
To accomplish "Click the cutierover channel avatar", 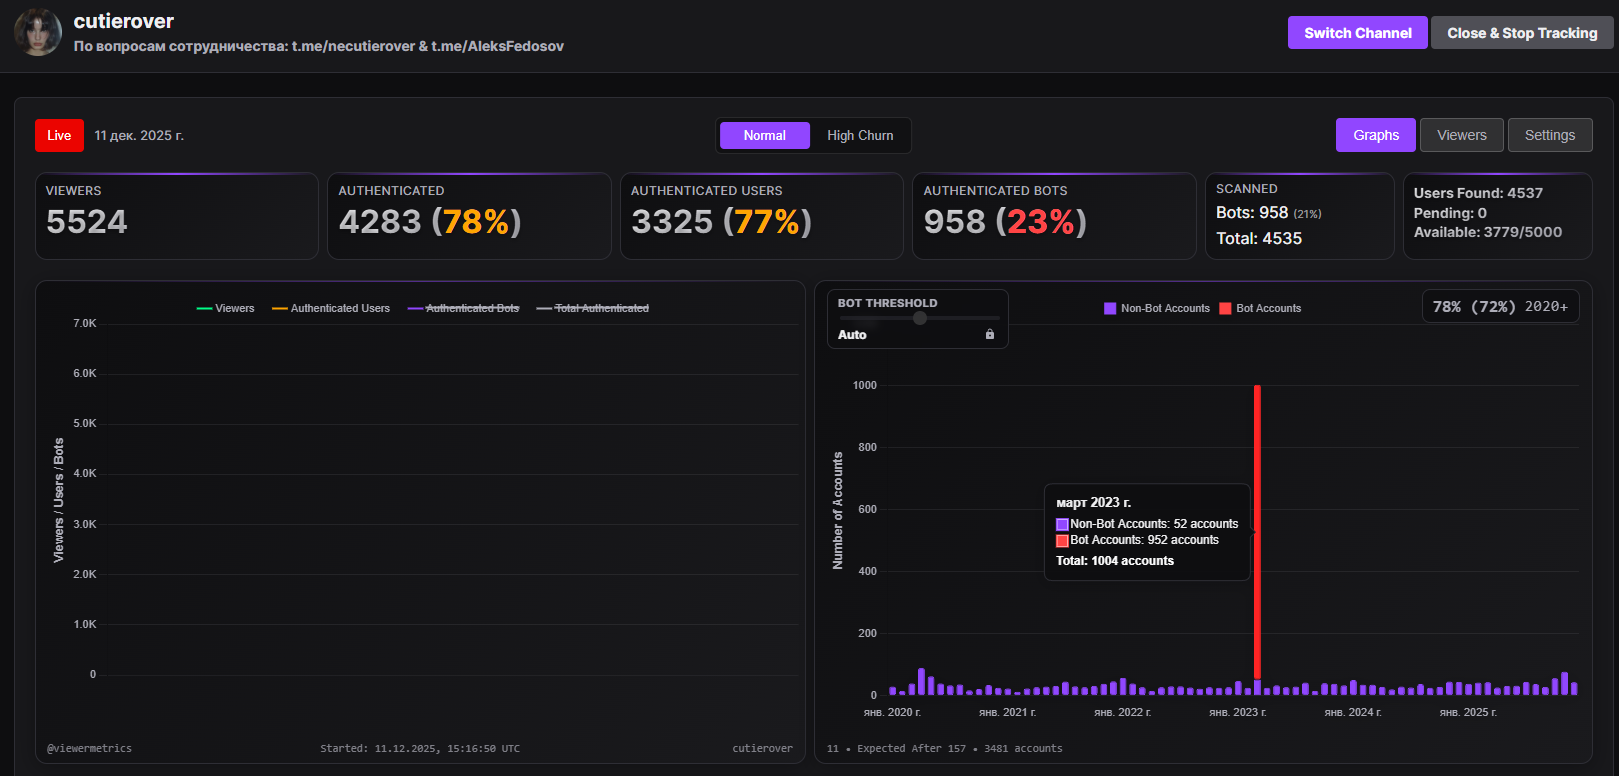I will tap(38, 32).
